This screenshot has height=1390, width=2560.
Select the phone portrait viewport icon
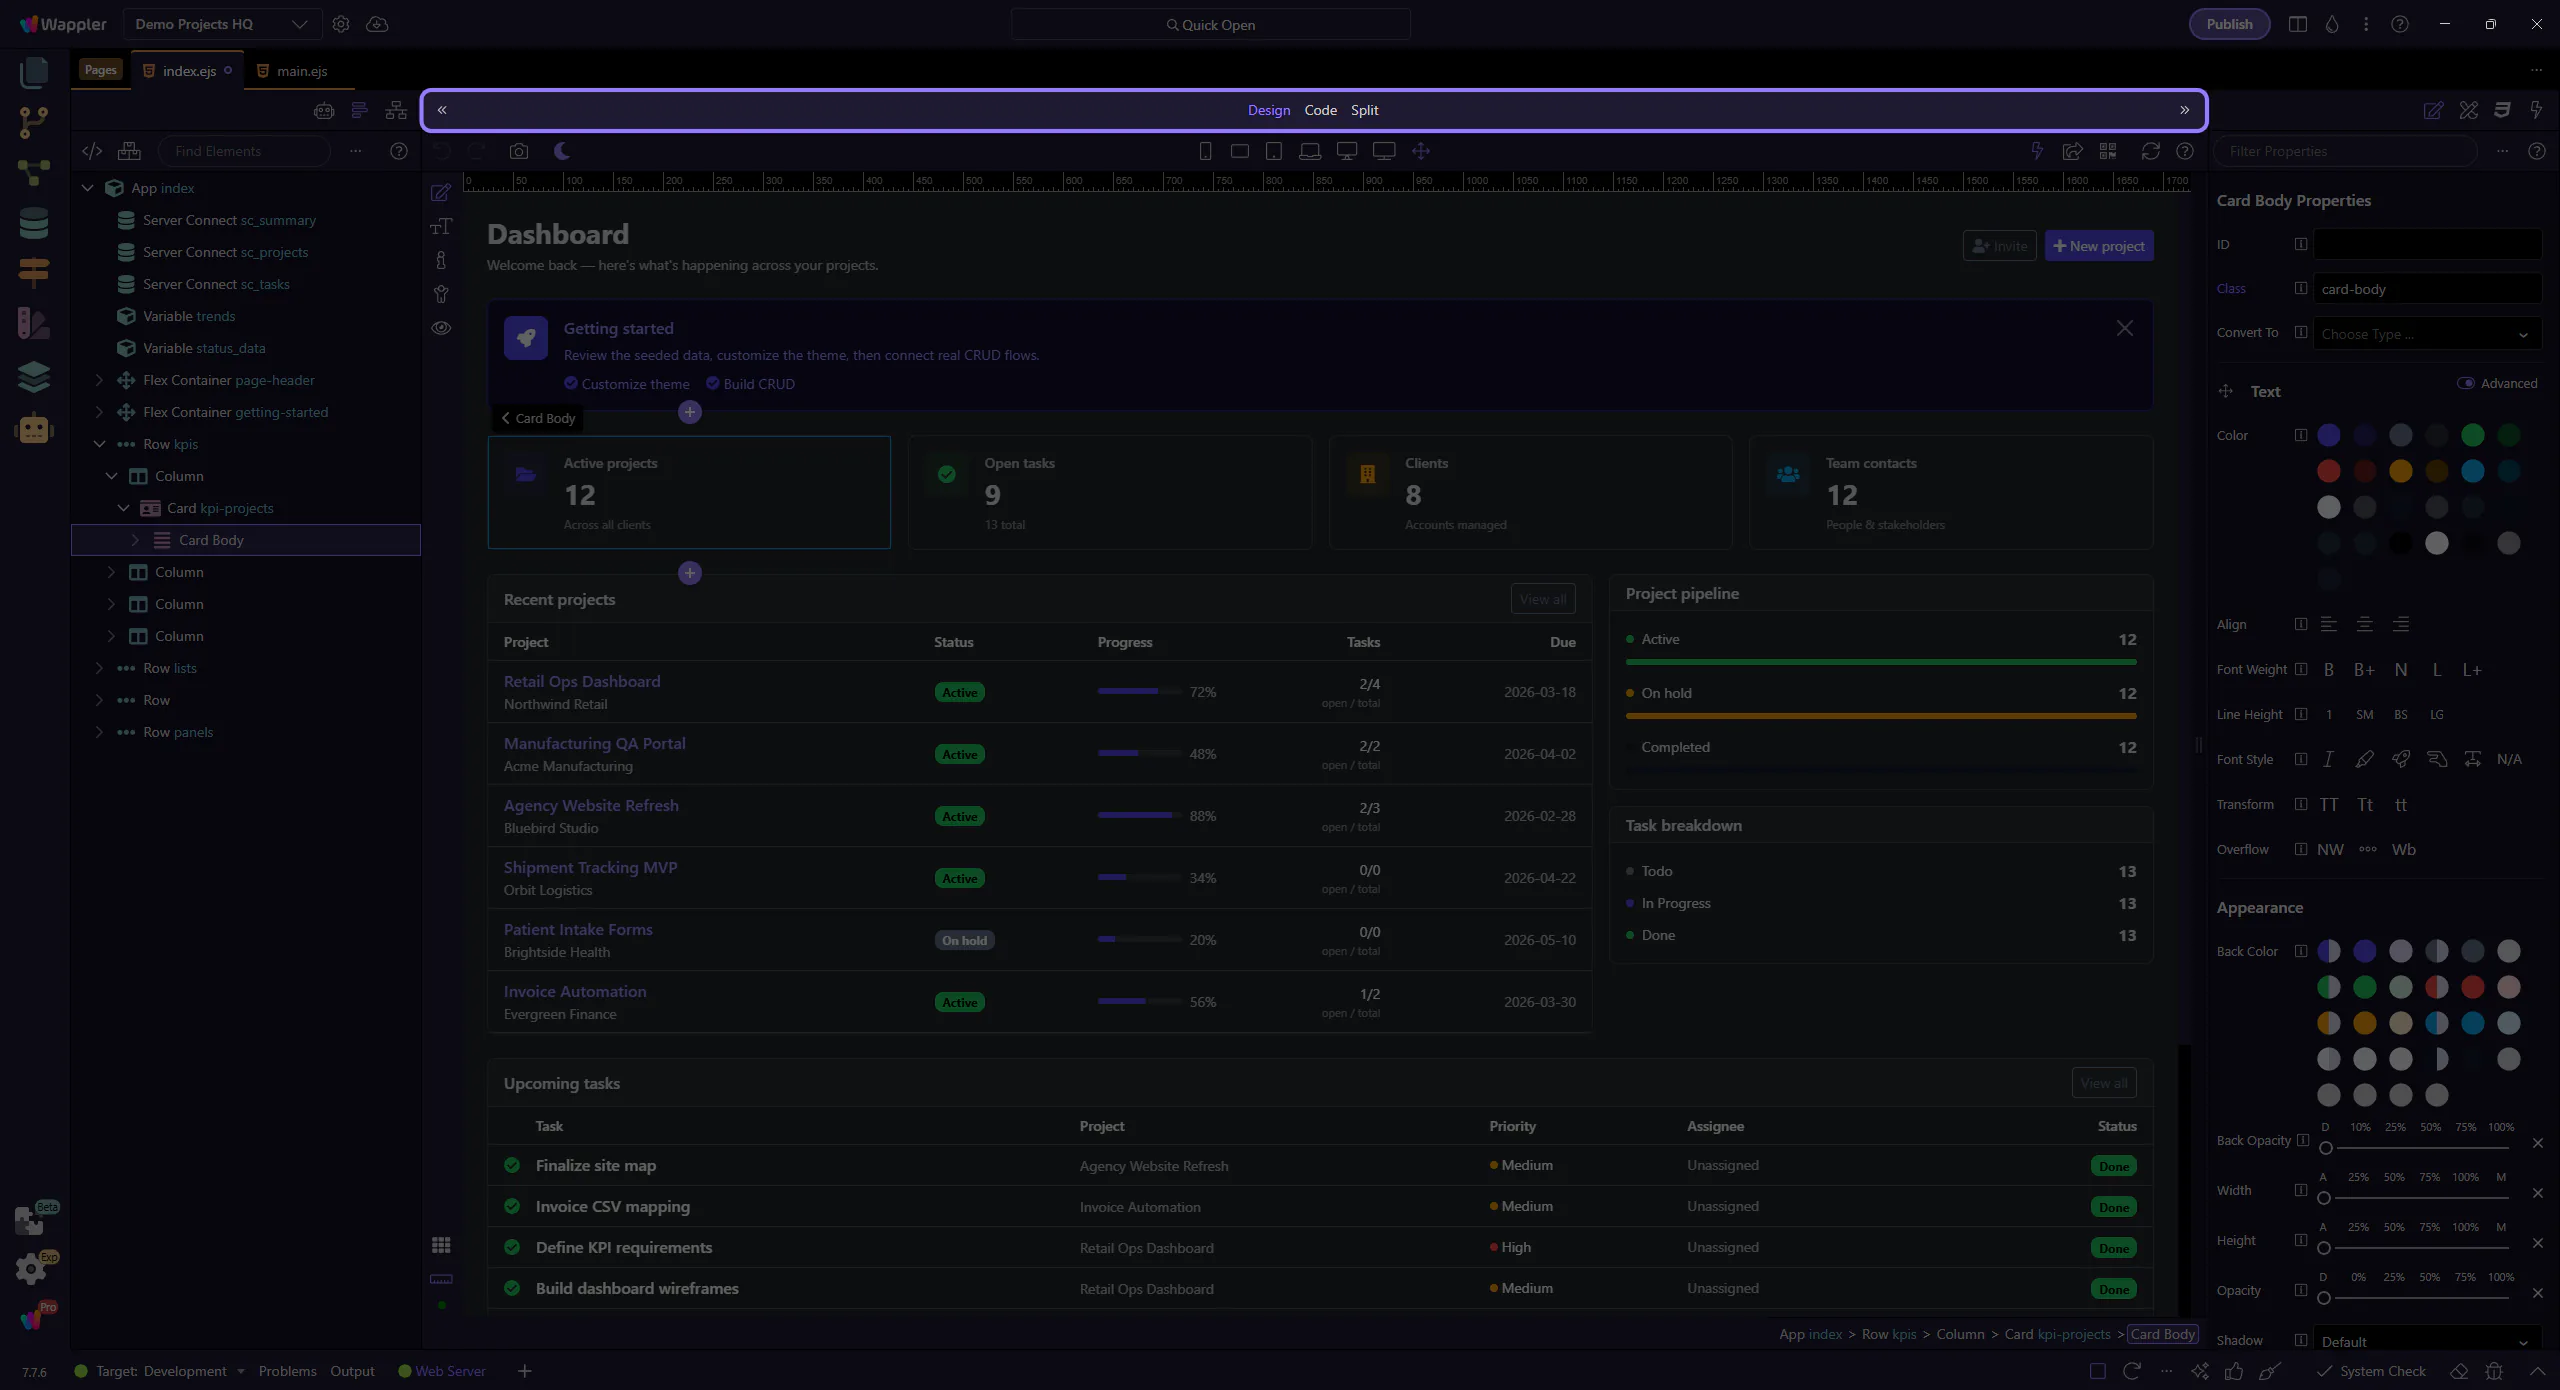pos(1205,151)
